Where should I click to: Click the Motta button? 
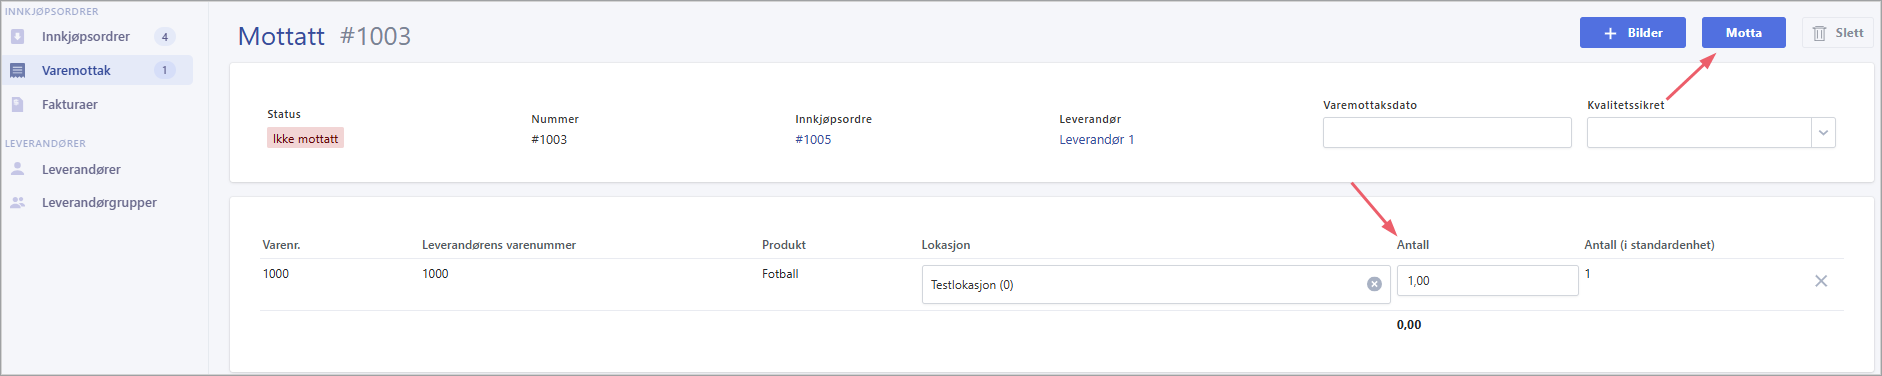pos(1744,33)
